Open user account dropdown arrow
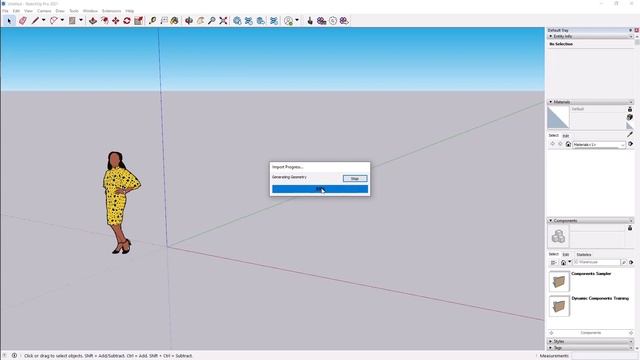 click(297, 20)
